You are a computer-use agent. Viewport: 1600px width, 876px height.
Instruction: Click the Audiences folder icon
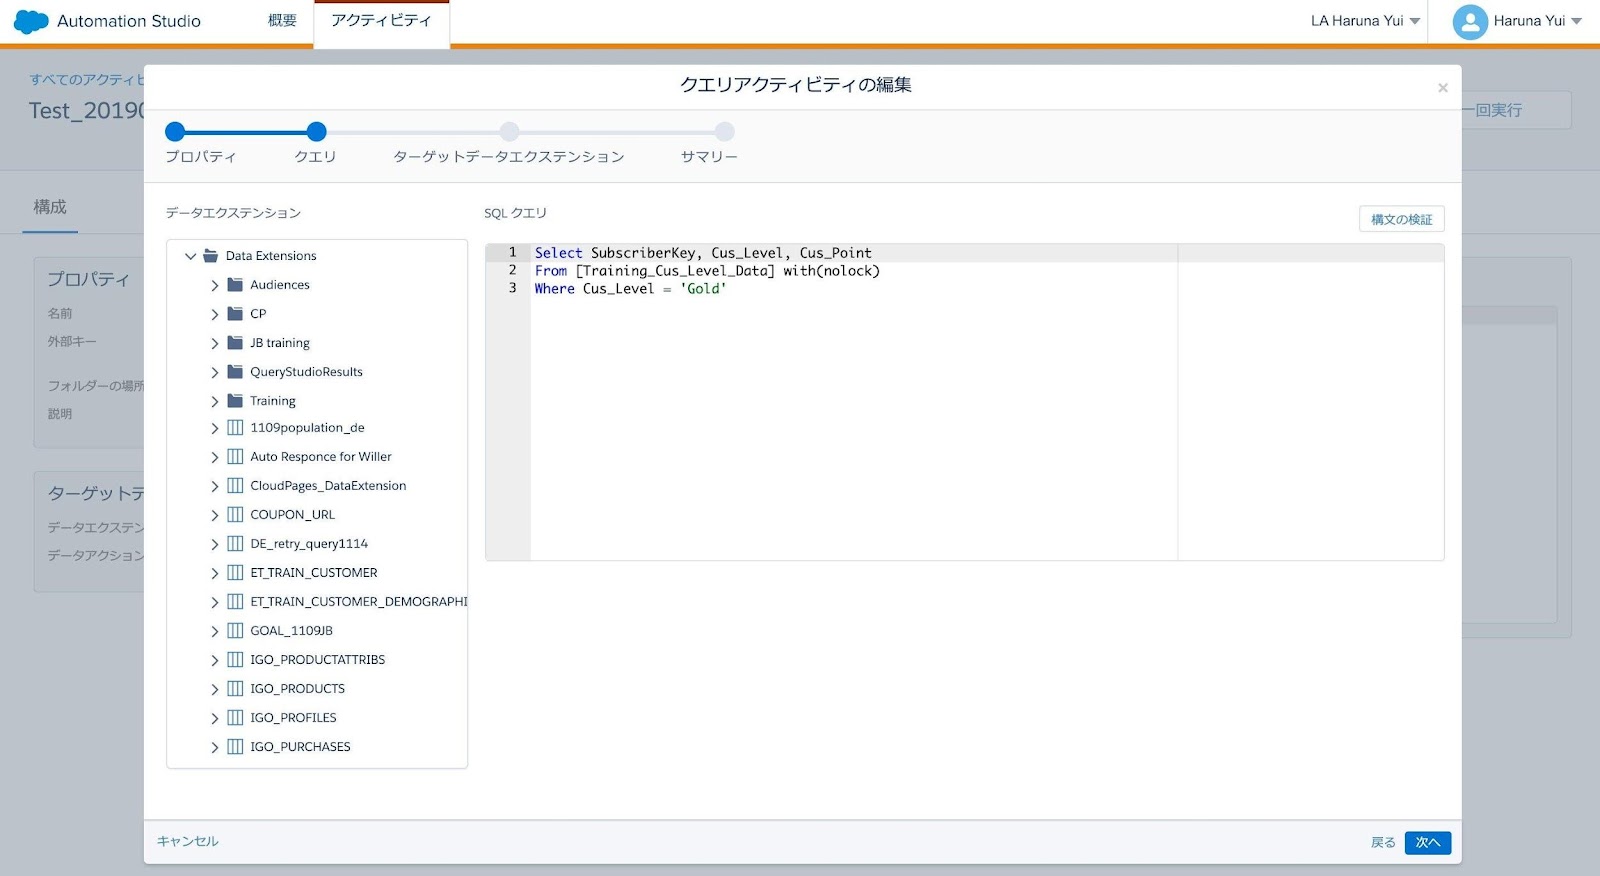(235, 285)
